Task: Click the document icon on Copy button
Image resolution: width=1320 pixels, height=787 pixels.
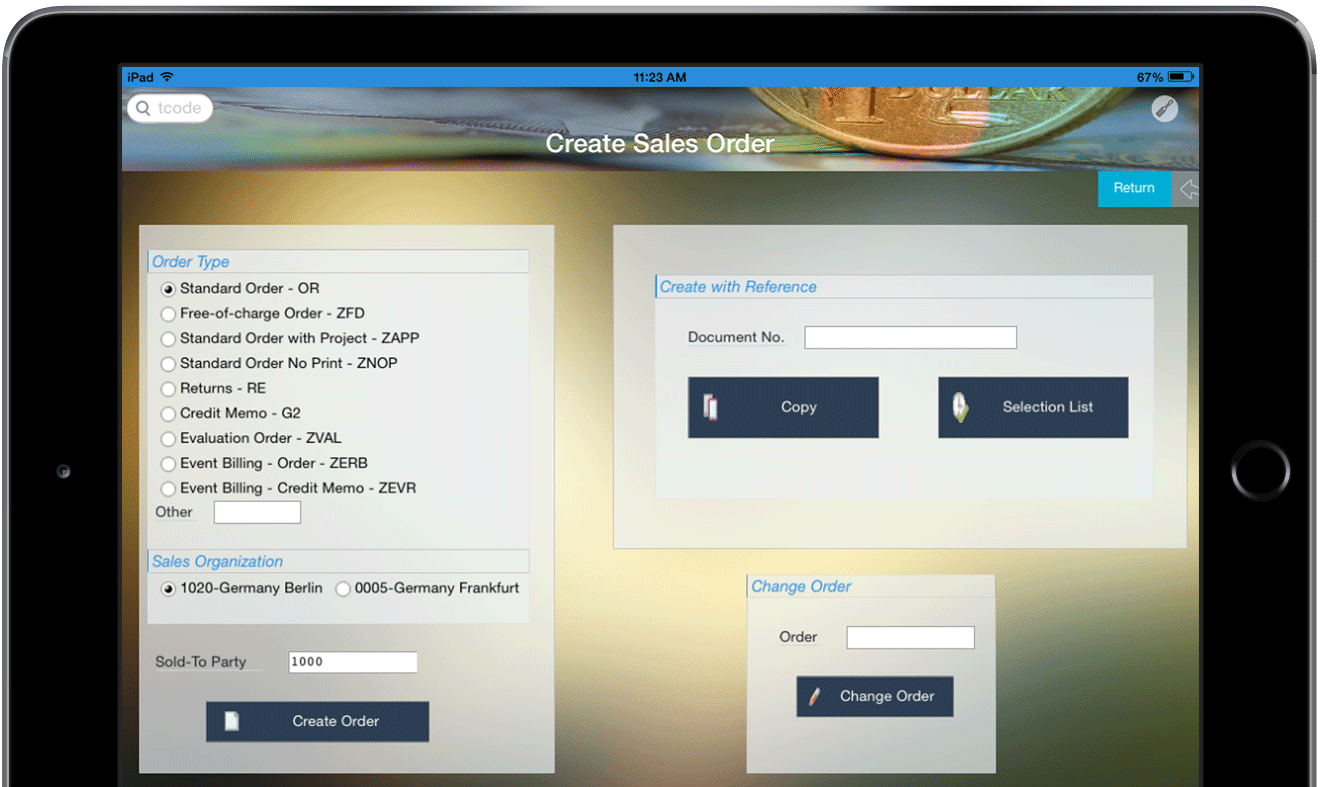Action: [x=711, y=407]
